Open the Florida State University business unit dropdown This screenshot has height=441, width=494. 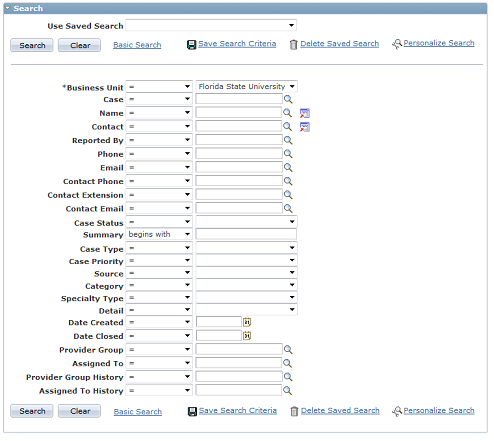pos(246,87)
